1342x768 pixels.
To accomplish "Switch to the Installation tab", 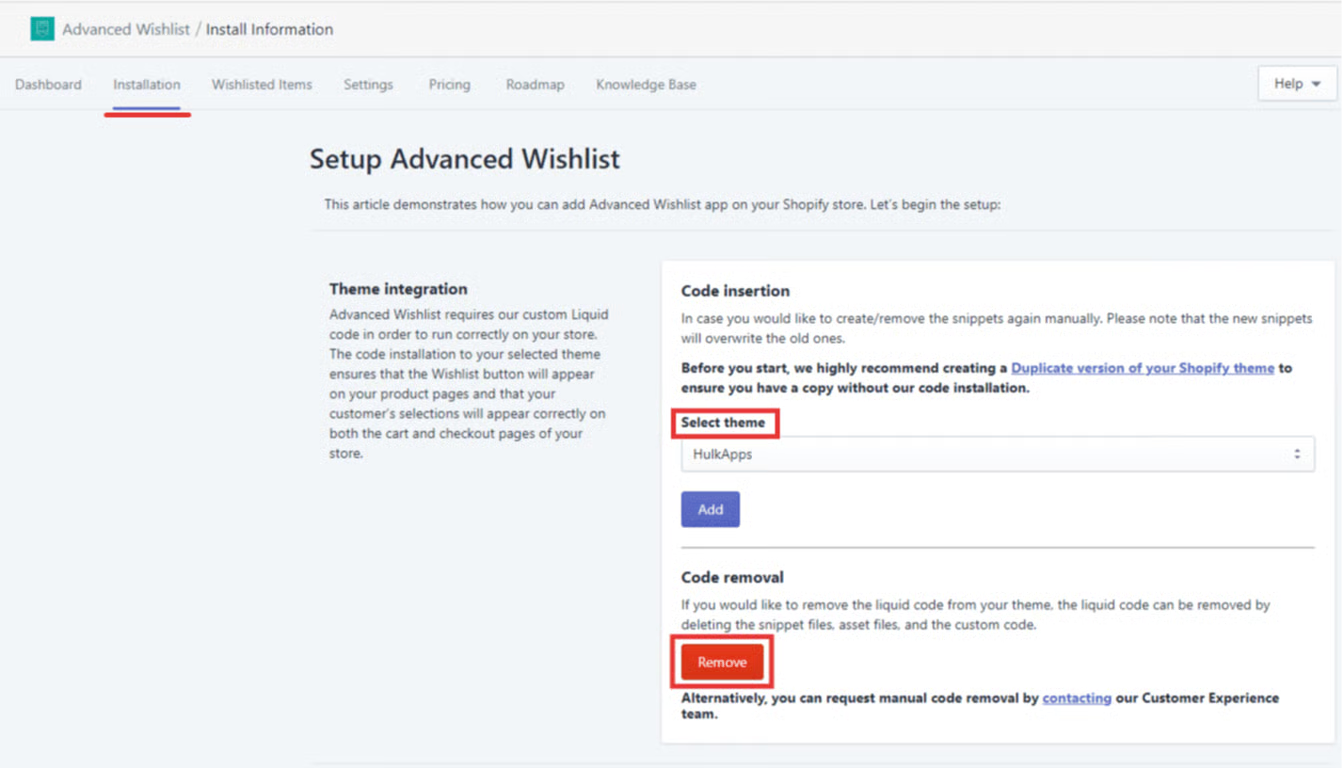I will (147, 85).
